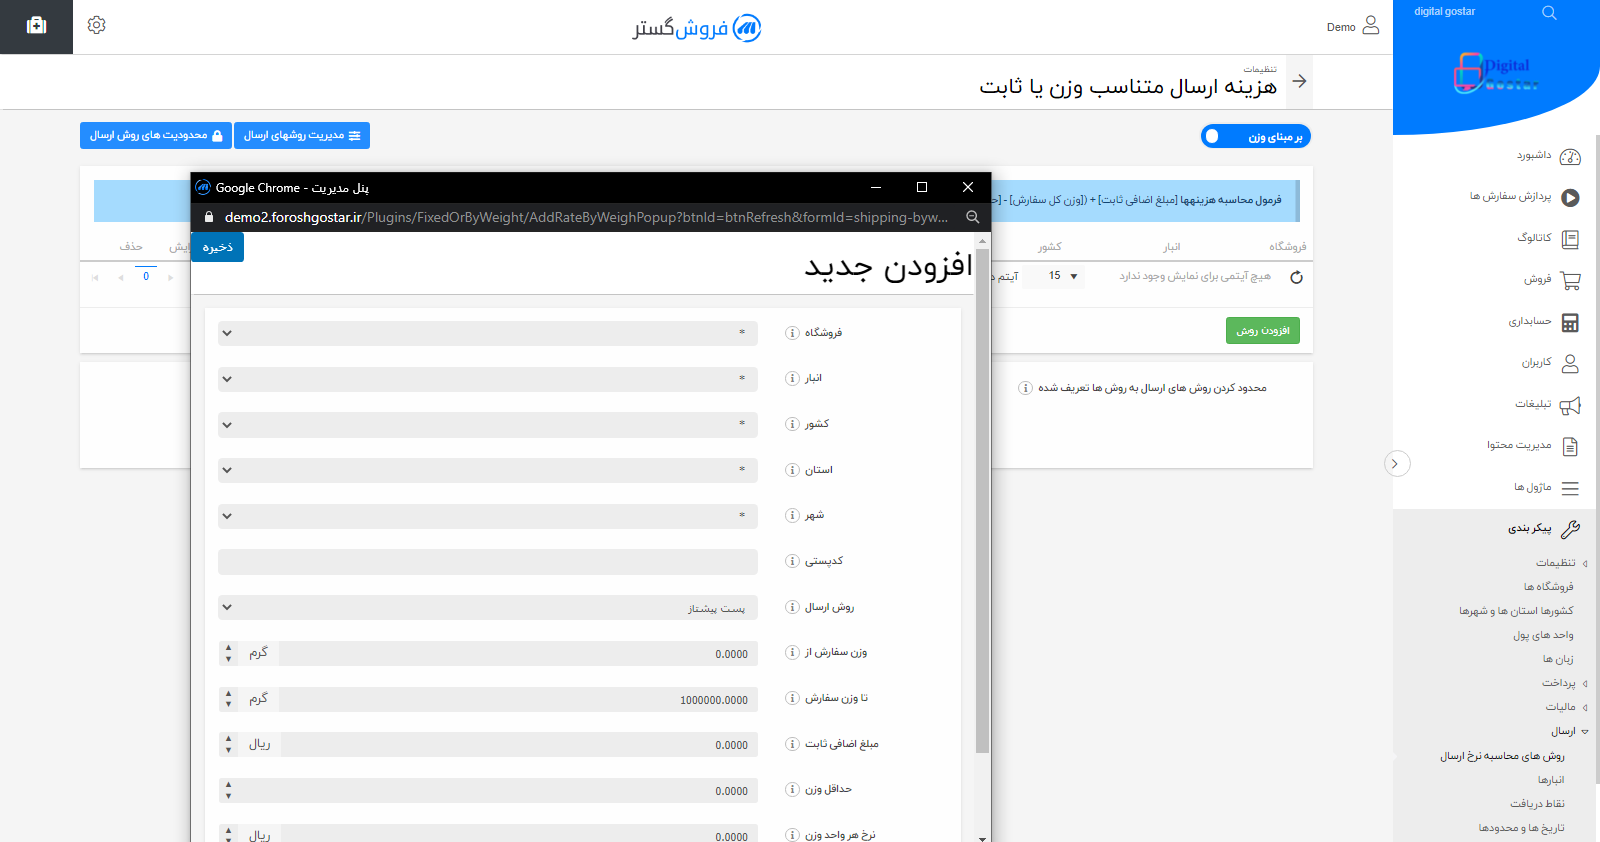Open نقاط دریافت sidebar link
The height and width of the screenshot is (842, 1600).
point(1537,804)
